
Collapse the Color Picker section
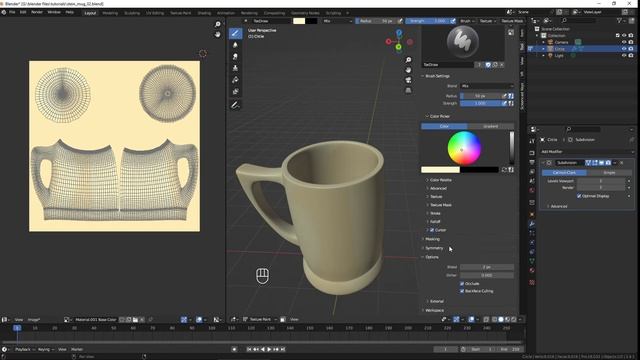(x=439, y=116)
